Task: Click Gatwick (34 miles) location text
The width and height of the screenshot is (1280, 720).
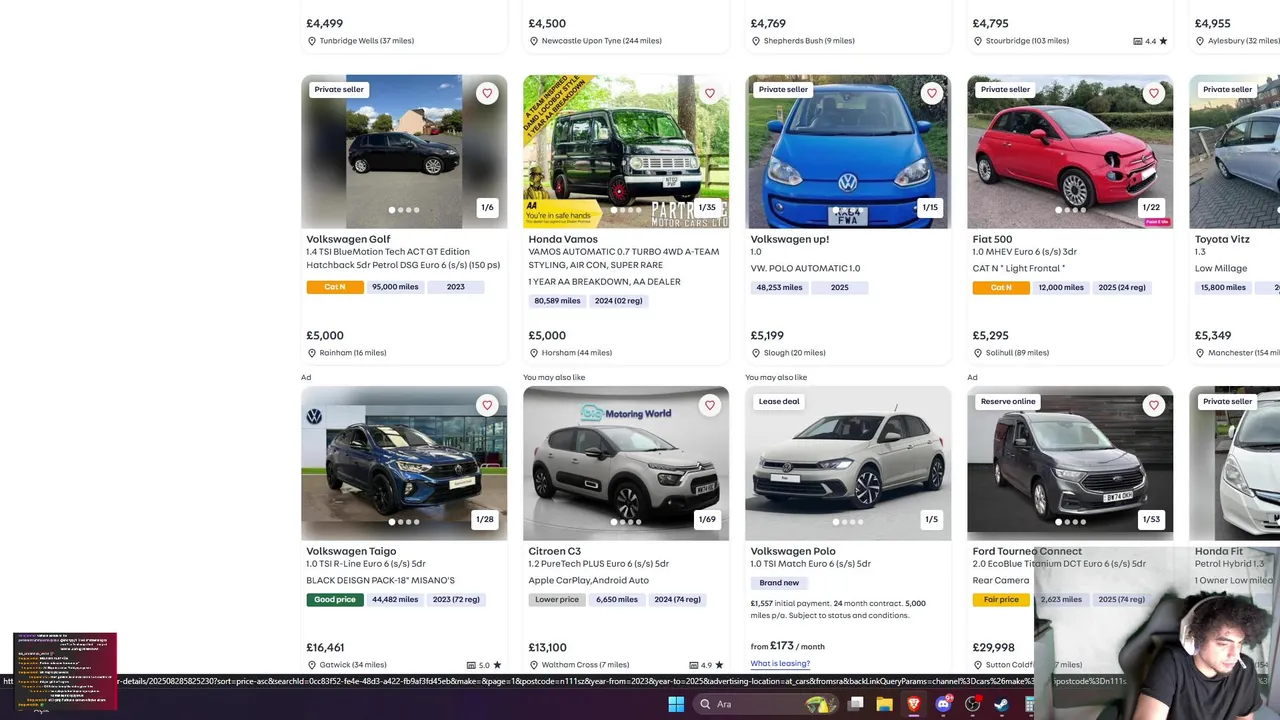Action: pyautogui.click(x=352, y=665)
